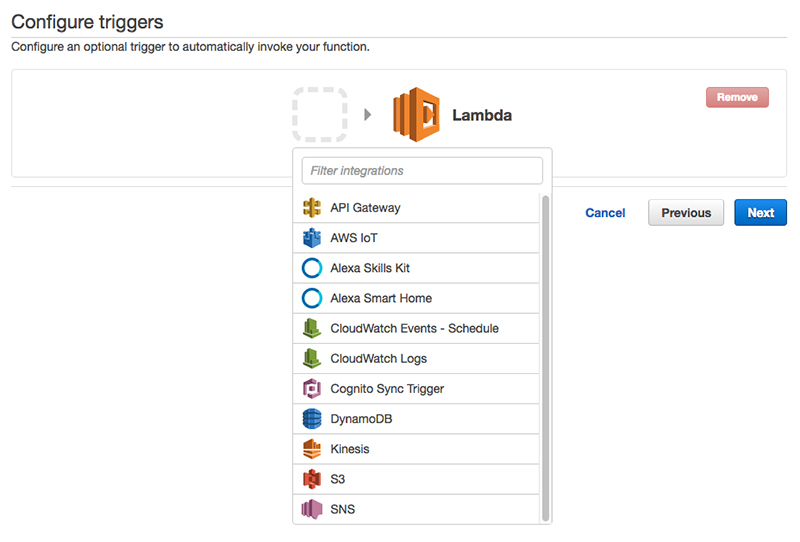
Task: Focus the Filter integrations search field
Action: pos(422,171)
